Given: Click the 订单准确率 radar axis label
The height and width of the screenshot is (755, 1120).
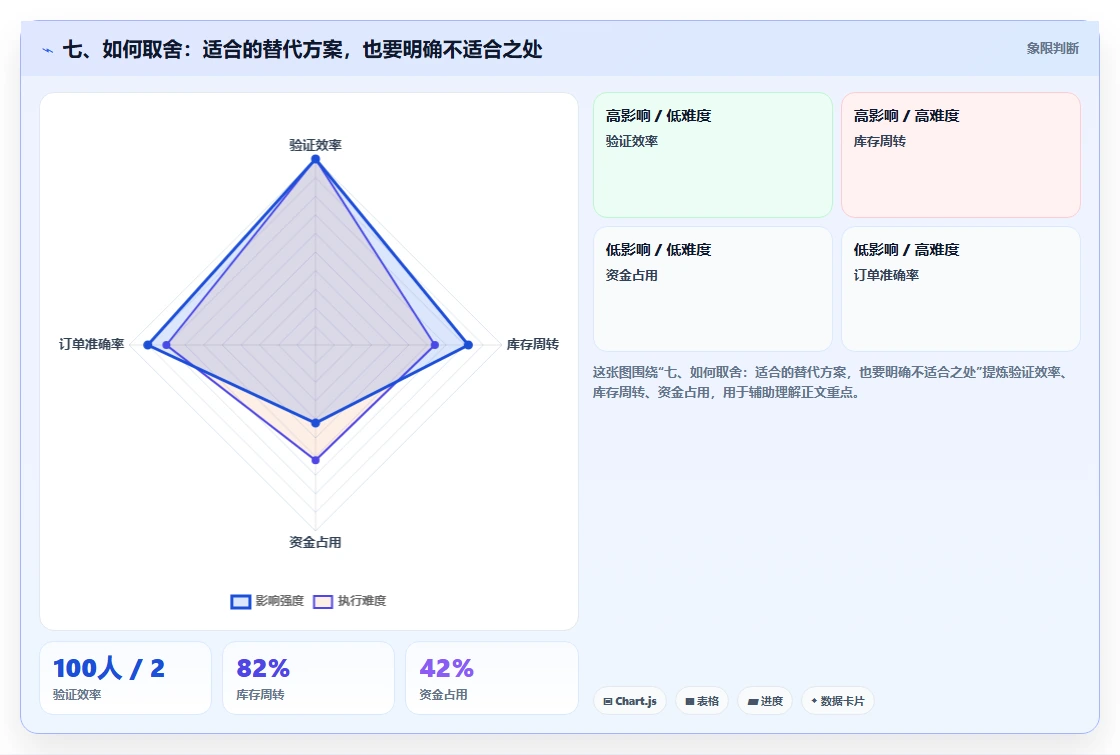Looking at the screenshot, I should click(91, 344).
